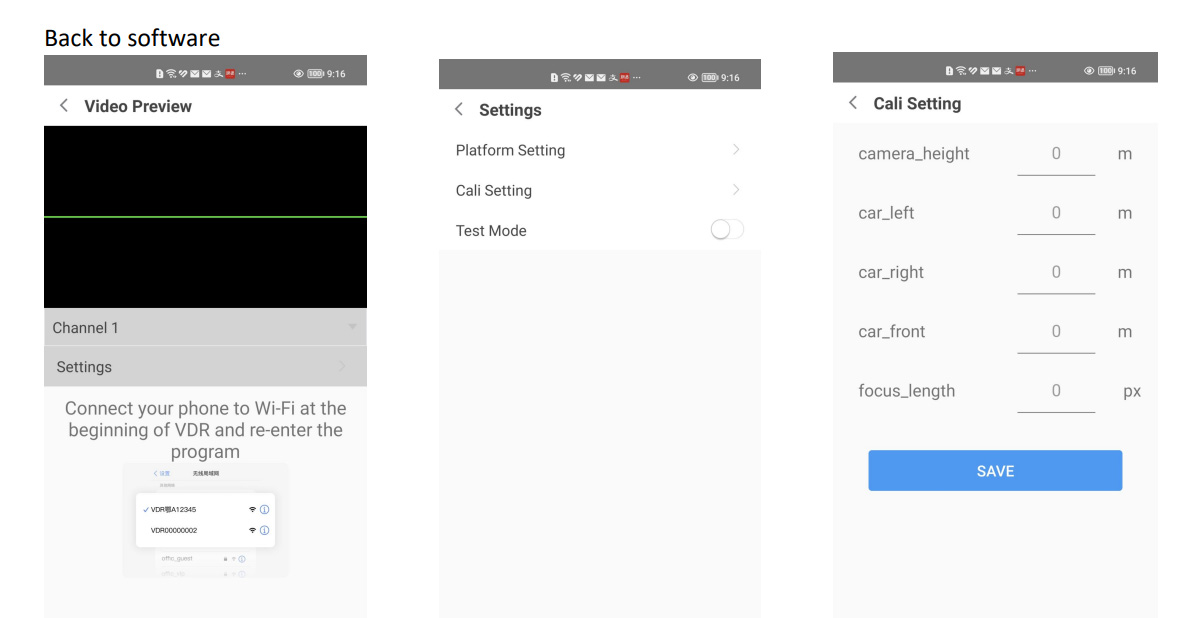Tap Wi-Fi signal icon beside VDR00000002
The width and height of the screenshot is (1185, 618).
pos(252,531)
